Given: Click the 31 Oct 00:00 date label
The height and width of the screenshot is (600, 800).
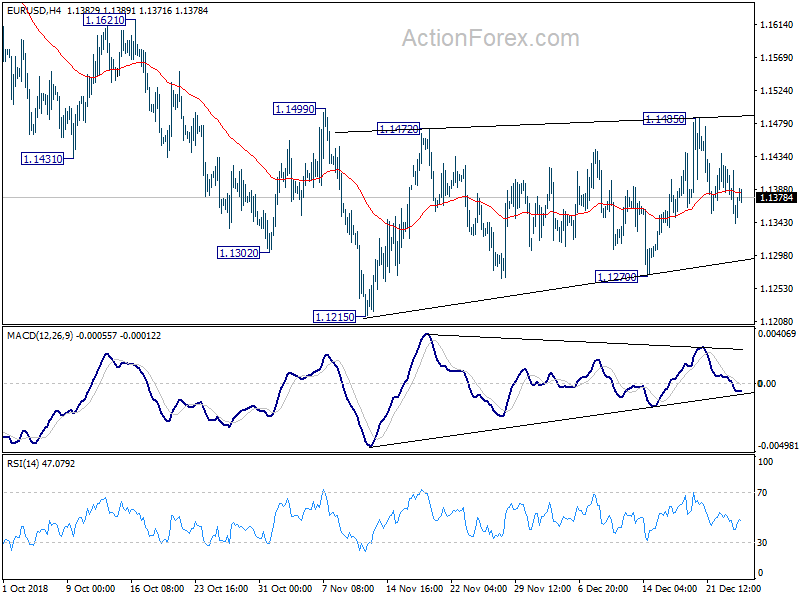Looking at the screenshot, I should coord(285,588).
